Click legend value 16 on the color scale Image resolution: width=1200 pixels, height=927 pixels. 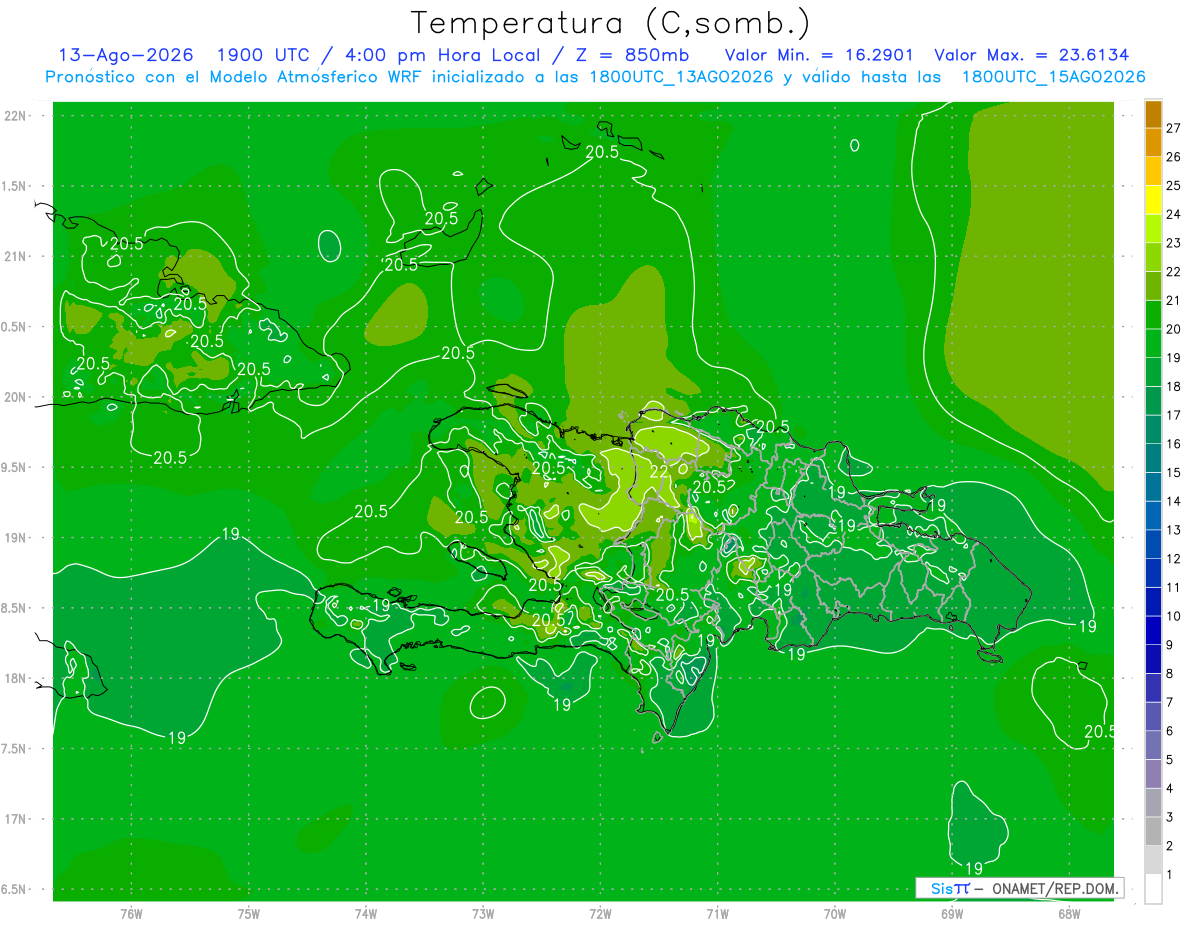click(x=1174, y=444)
